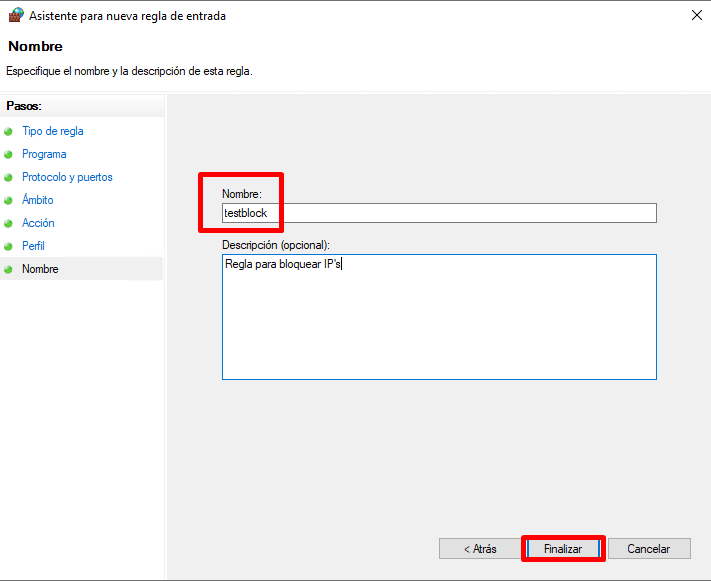Click inside the Descripción text area
The width and height of the screenshot is (711, 581).
(x=439, y=317)
